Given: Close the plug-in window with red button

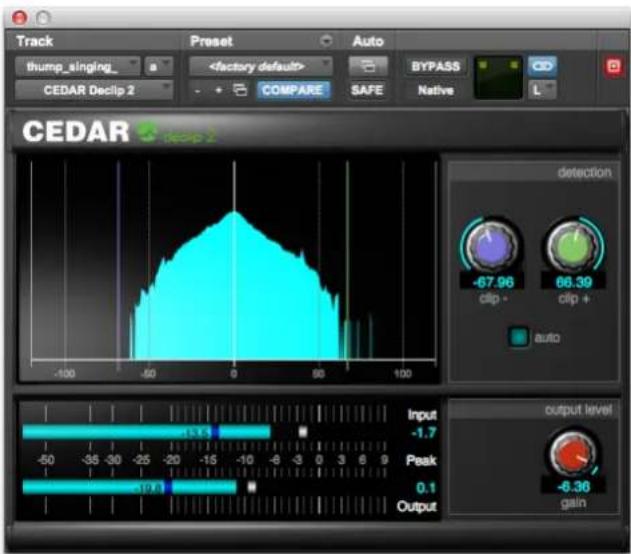Looking at the screenshot, I should [x=19, y=18].
